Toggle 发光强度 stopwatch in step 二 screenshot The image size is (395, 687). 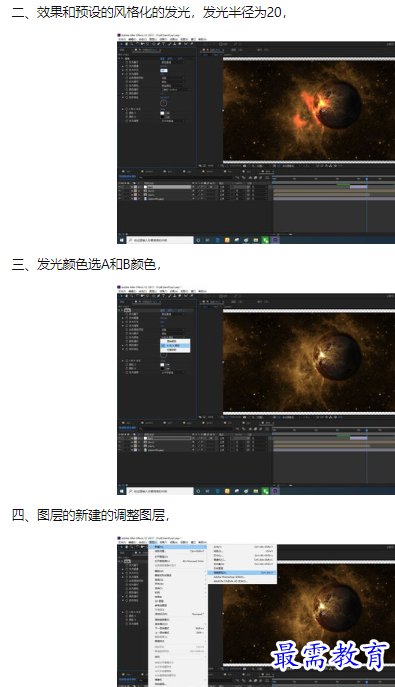(127, 74)
